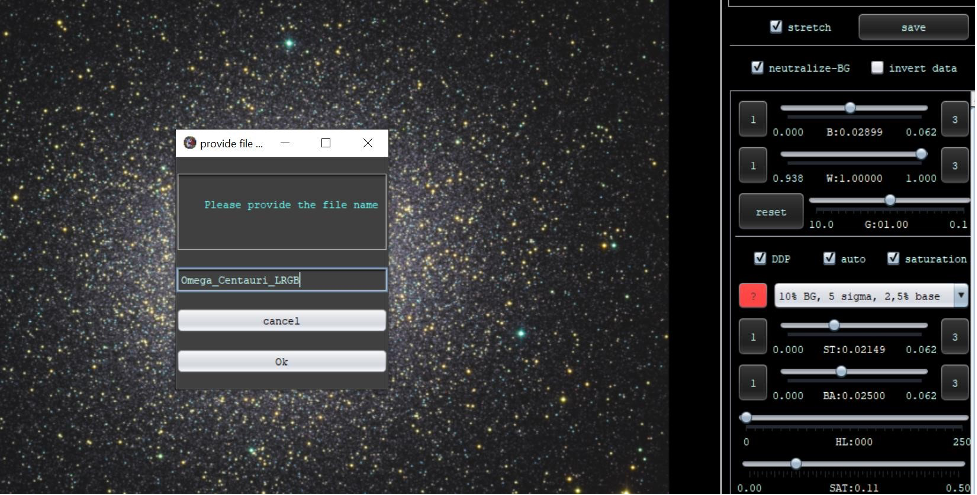Click the red question mark help button
977x495 pixels.
pyautogui.click(x=753, y=296)
